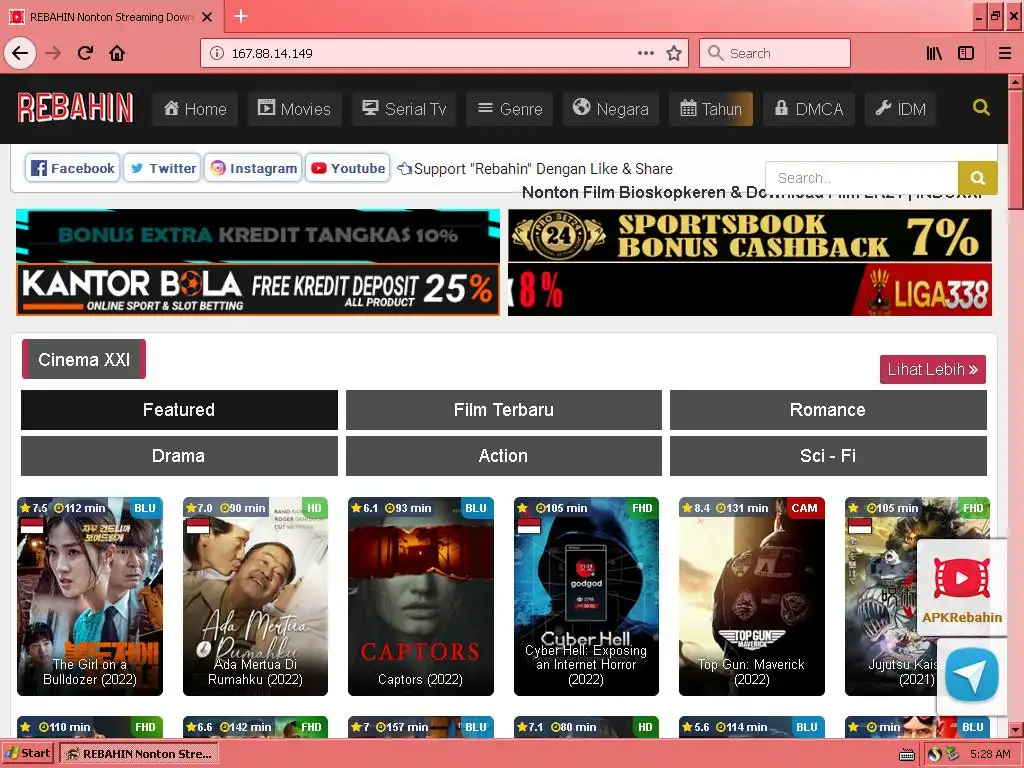The height and width of the screenshot is (768, 1024).
Task: Switch to the Film Terbaru tab
Action: coord(504,409)
